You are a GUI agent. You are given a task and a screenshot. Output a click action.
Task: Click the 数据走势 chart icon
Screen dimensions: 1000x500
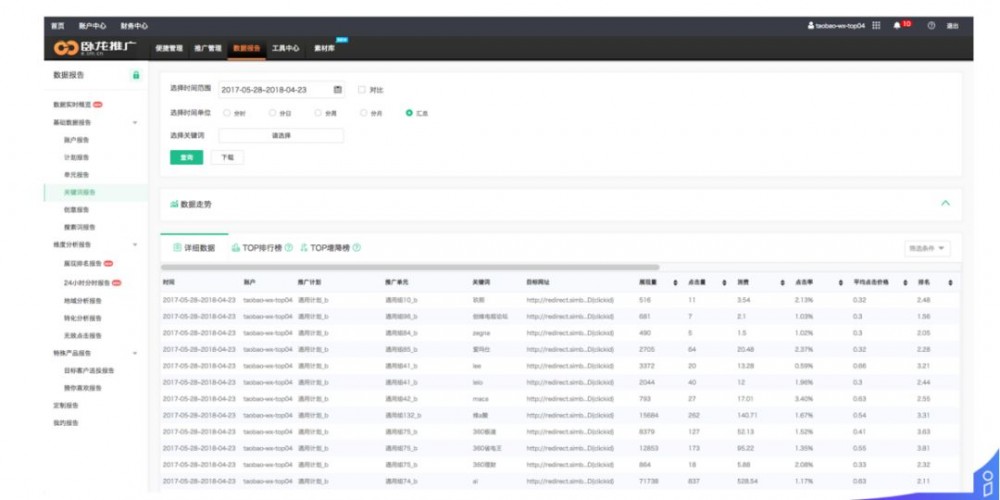174,205
